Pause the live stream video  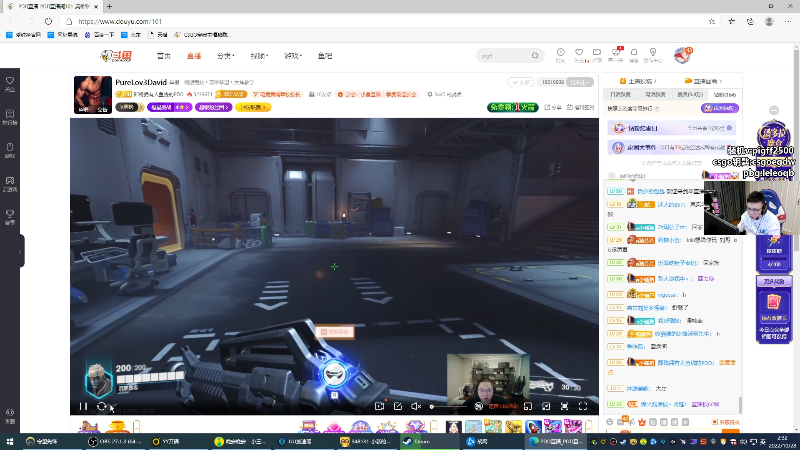(x=83, y=407)
